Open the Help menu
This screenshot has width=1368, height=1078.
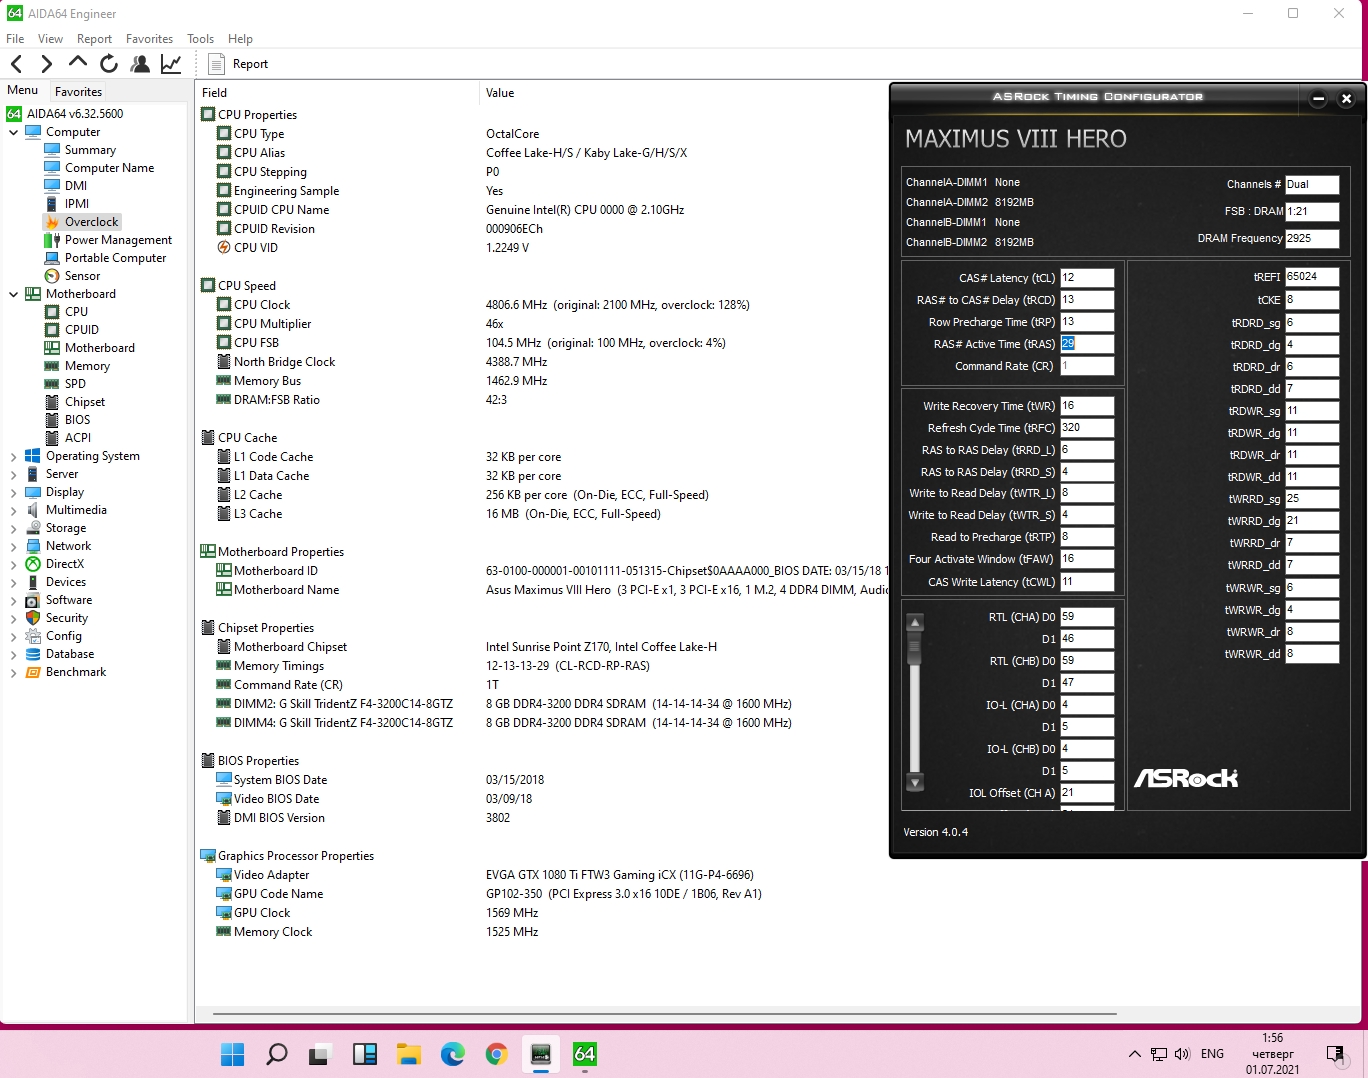240,39
